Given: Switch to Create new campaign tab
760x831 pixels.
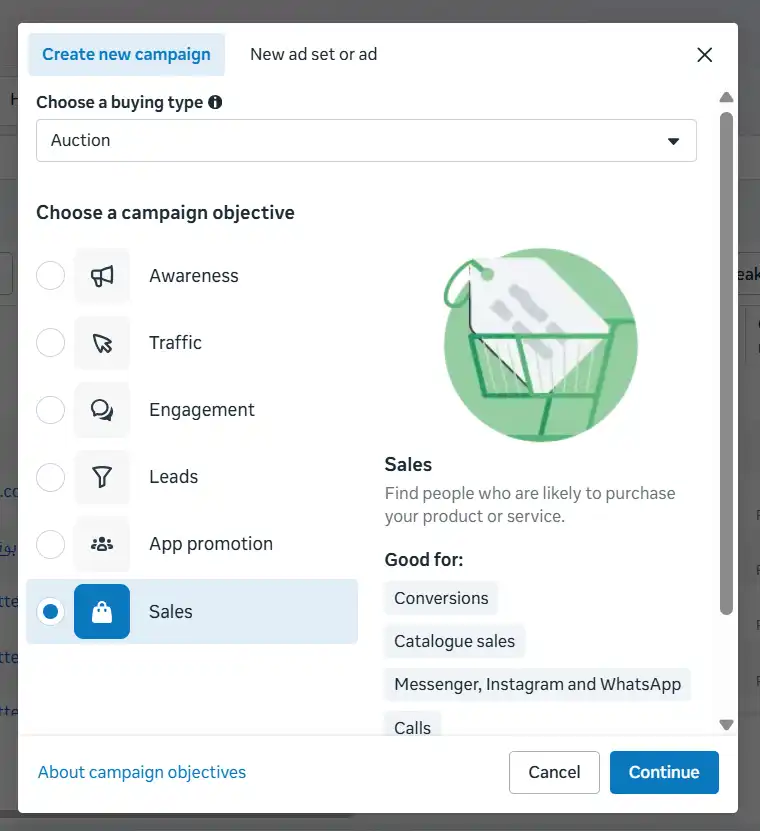Looking at the screenshot, I should pyautogui.click(x=126, y=55).
